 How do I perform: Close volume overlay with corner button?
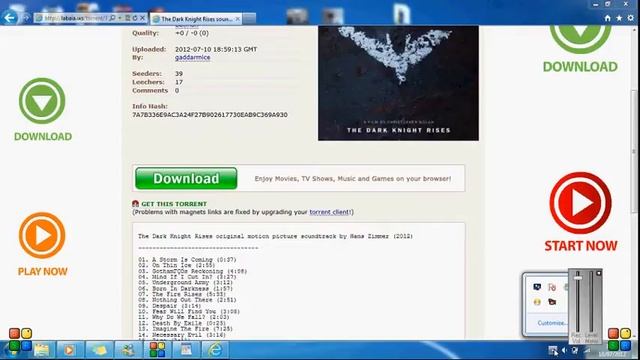click(x=598, y=273)
